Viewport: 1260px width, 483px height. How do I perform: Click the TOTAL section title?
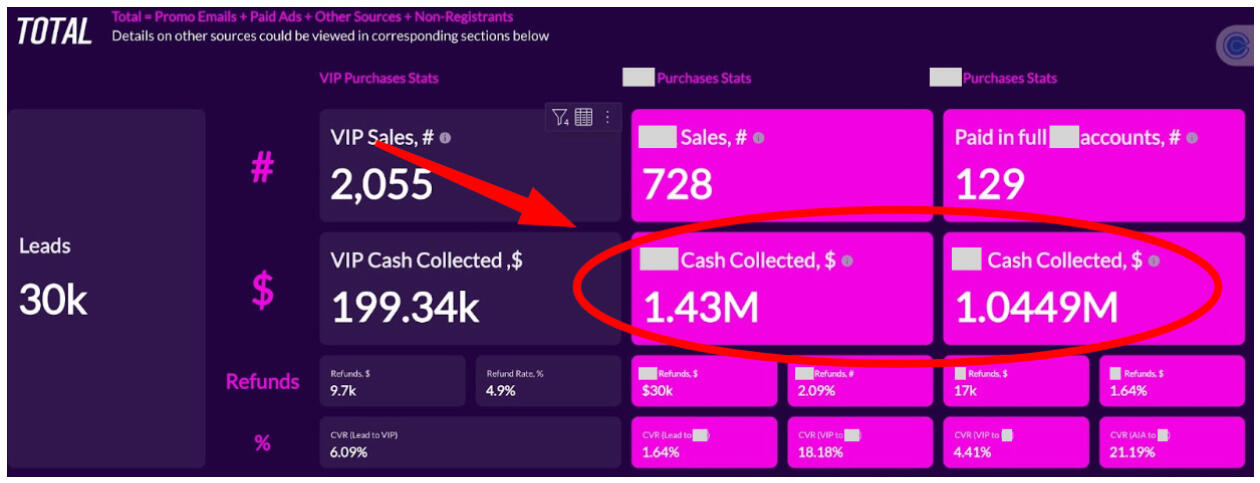pyautogui.click(x=54, y=33)
